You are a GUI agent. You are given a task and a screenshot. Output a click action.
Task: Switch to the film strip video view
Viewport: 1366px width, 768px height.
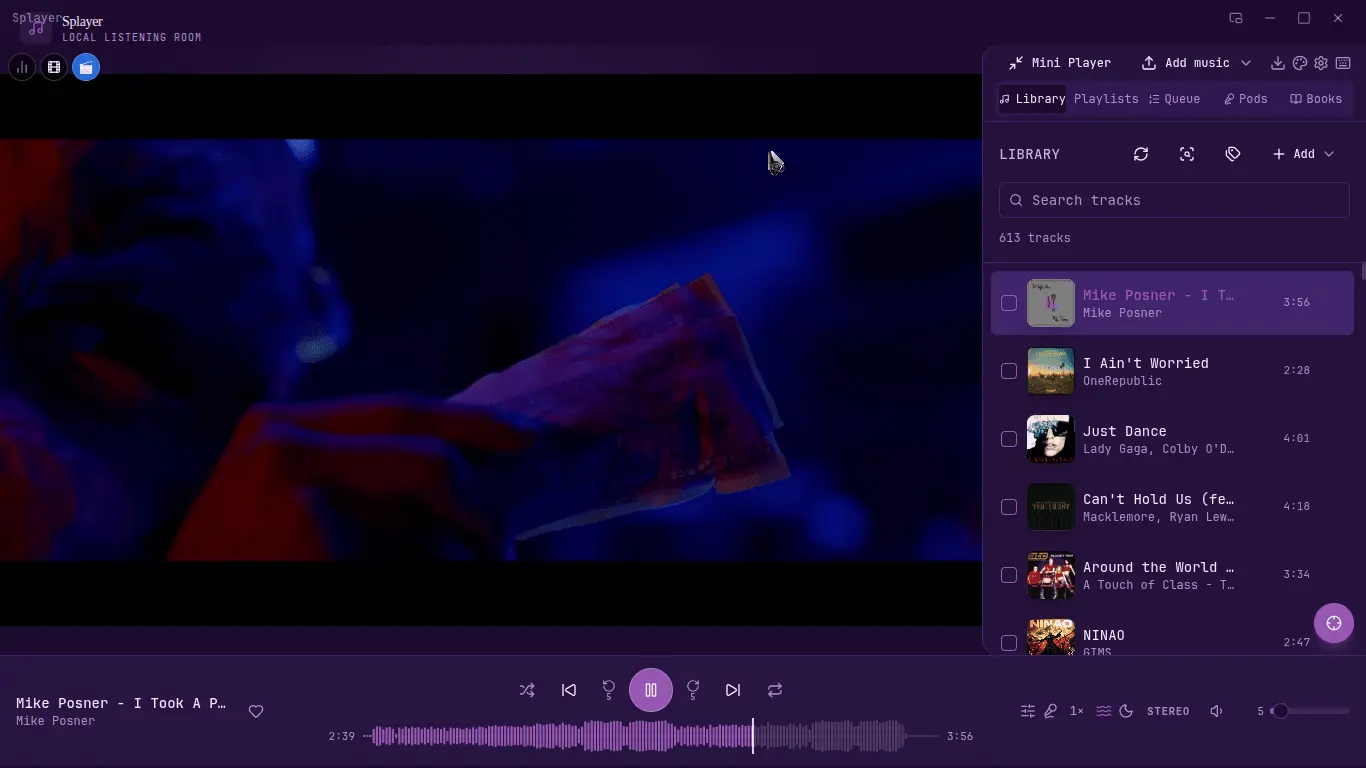(x=54, y=67)
